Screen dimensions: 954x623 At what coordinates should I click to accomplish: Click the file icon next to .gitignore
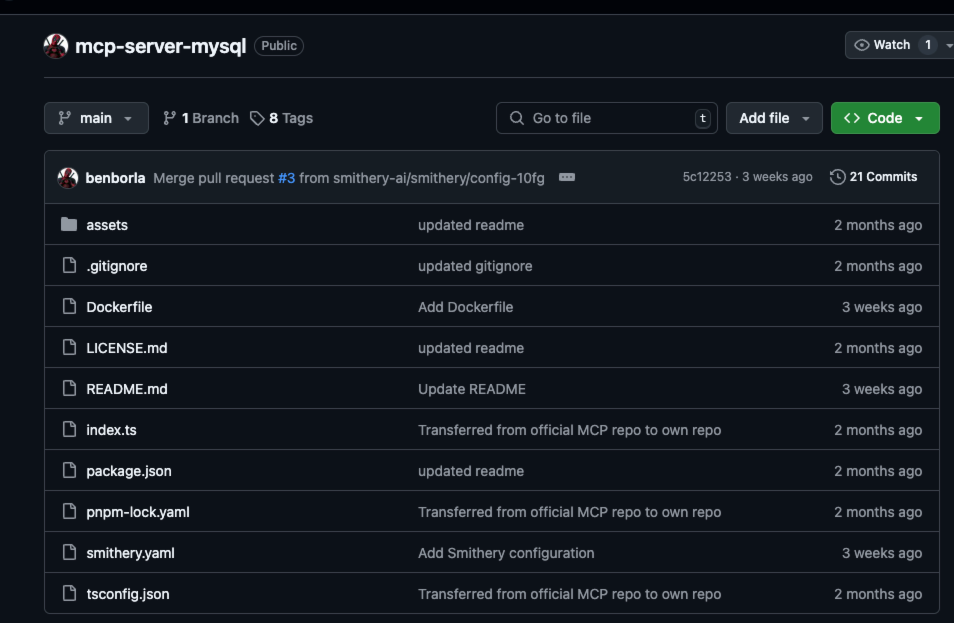pos(69,265)
